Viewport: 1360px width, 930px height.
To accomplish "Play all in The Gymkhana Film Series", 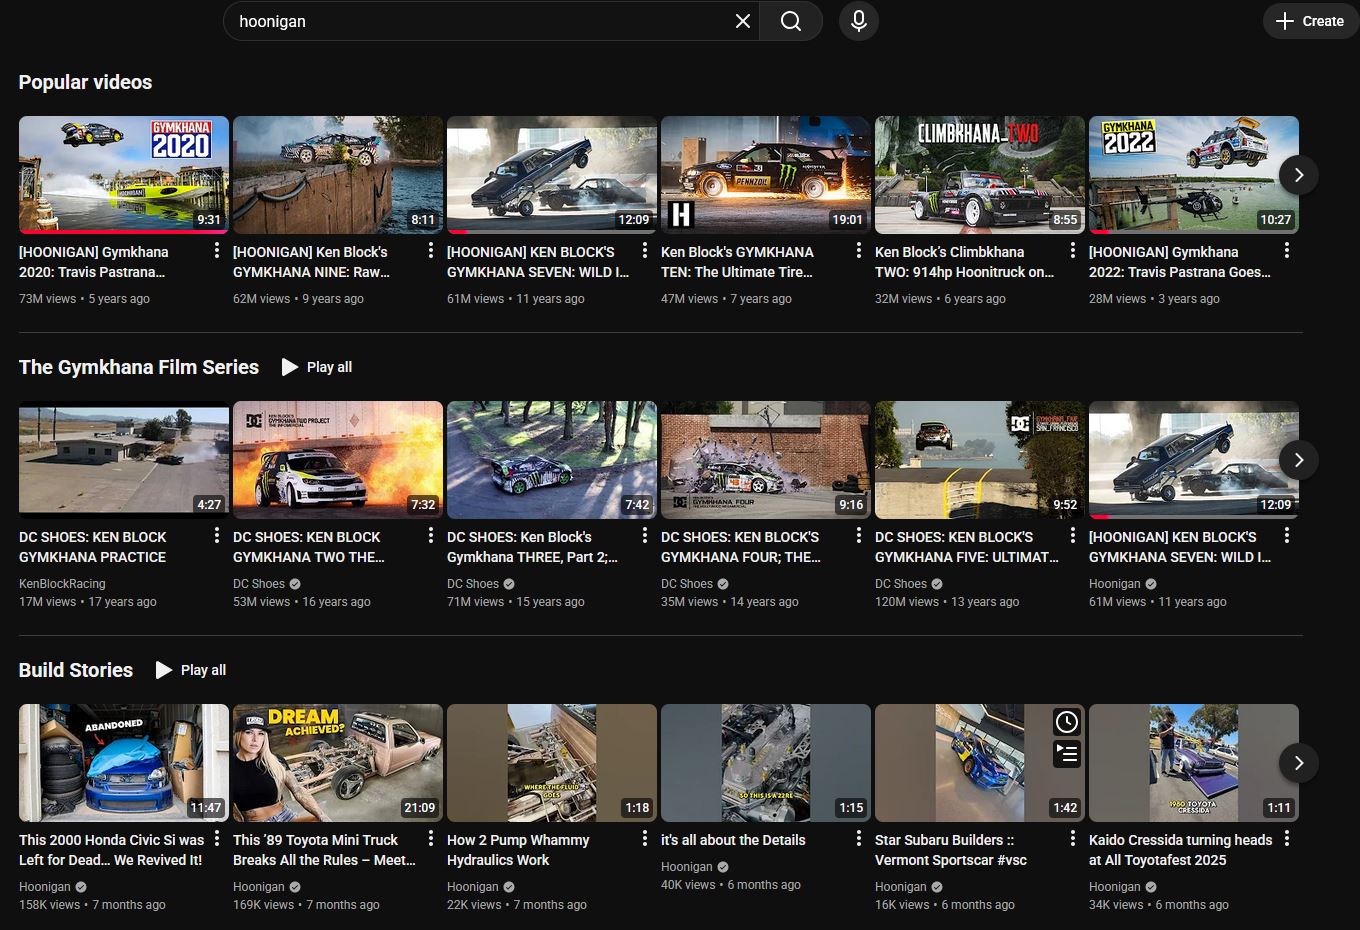I will pyautogui.click(x=317, y=367).
